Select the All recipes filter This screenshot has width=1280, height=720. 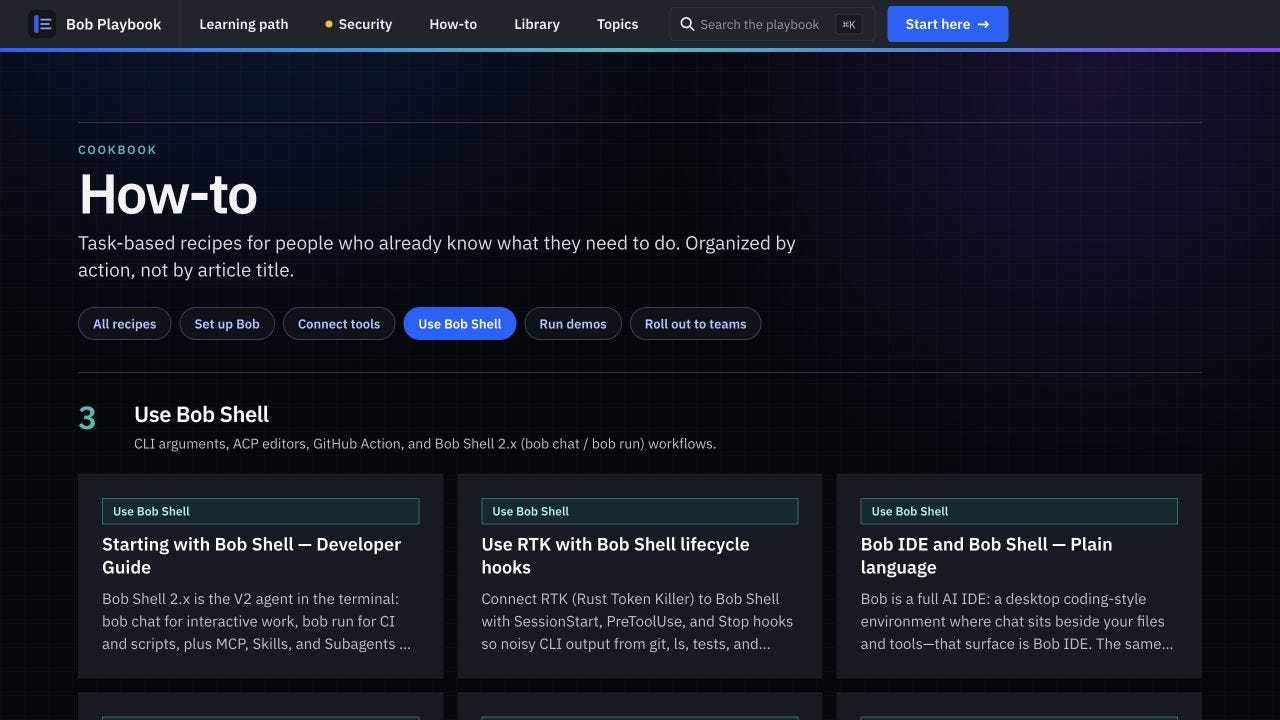(125, 324)
